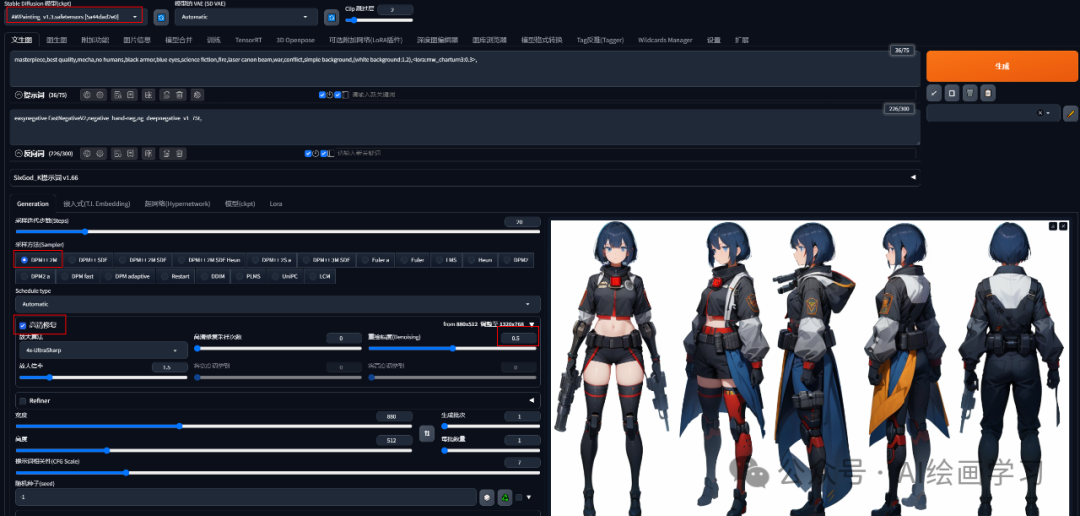Click the clock icon in positive prompt toolbar
Screen dimensions: 1080x516
(x=330, y=94)
